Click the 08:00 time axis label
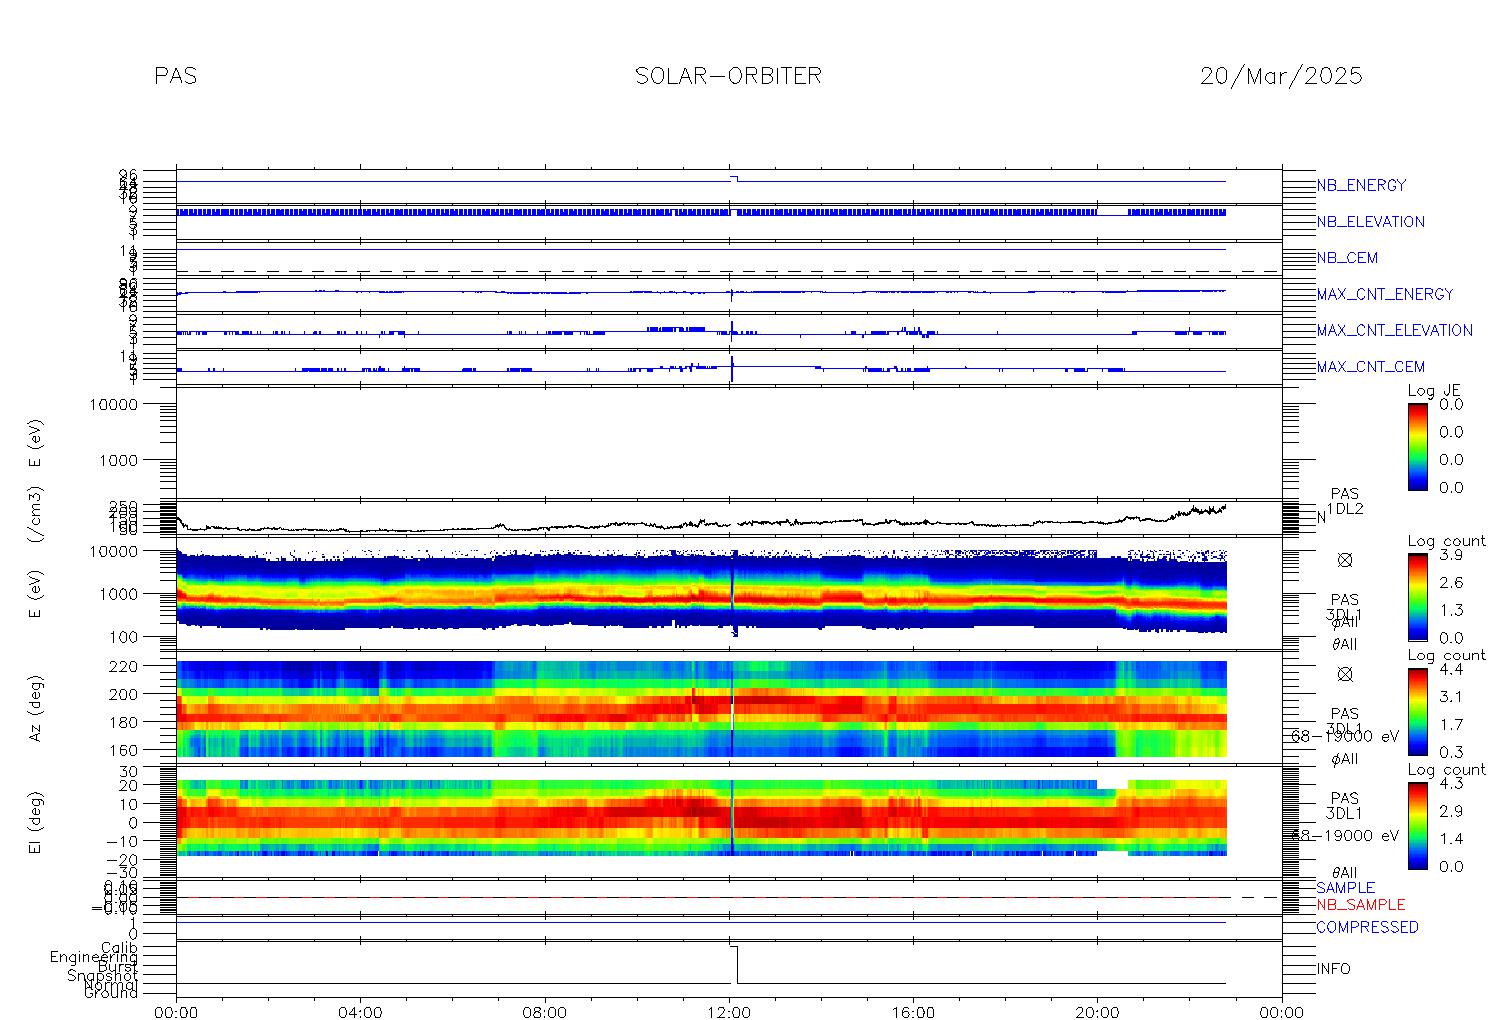Screen dimensions: 1512x1020 (x=545, y=1012)
